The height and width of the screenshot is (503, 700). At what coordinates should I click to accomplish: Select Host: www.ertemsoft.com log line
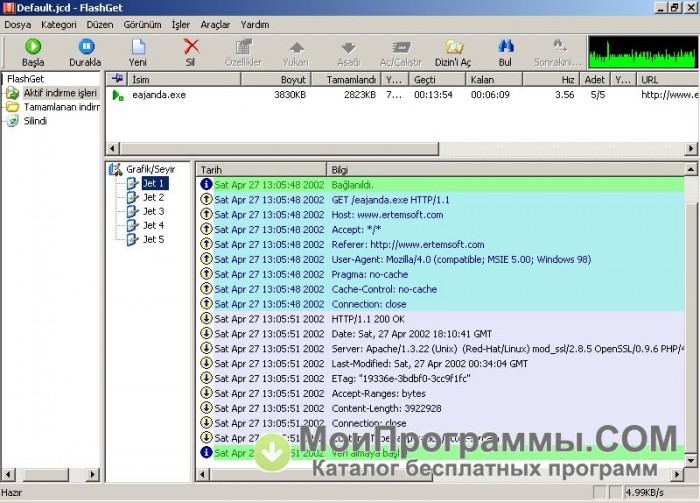(440, 215)
